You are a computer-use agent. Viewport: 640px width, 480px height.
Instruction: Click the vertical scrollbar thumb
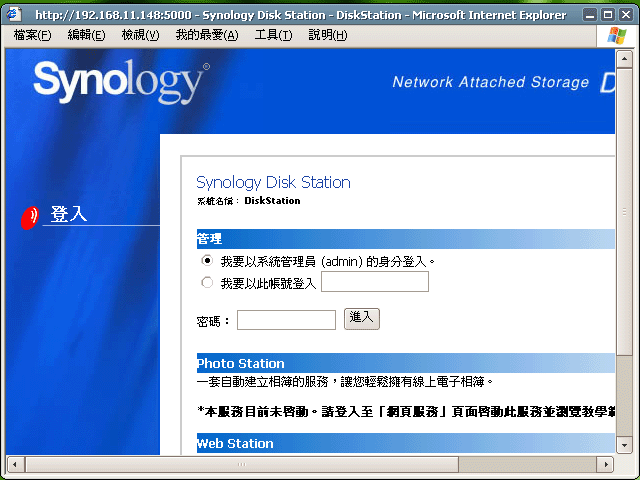click(624, 212)
